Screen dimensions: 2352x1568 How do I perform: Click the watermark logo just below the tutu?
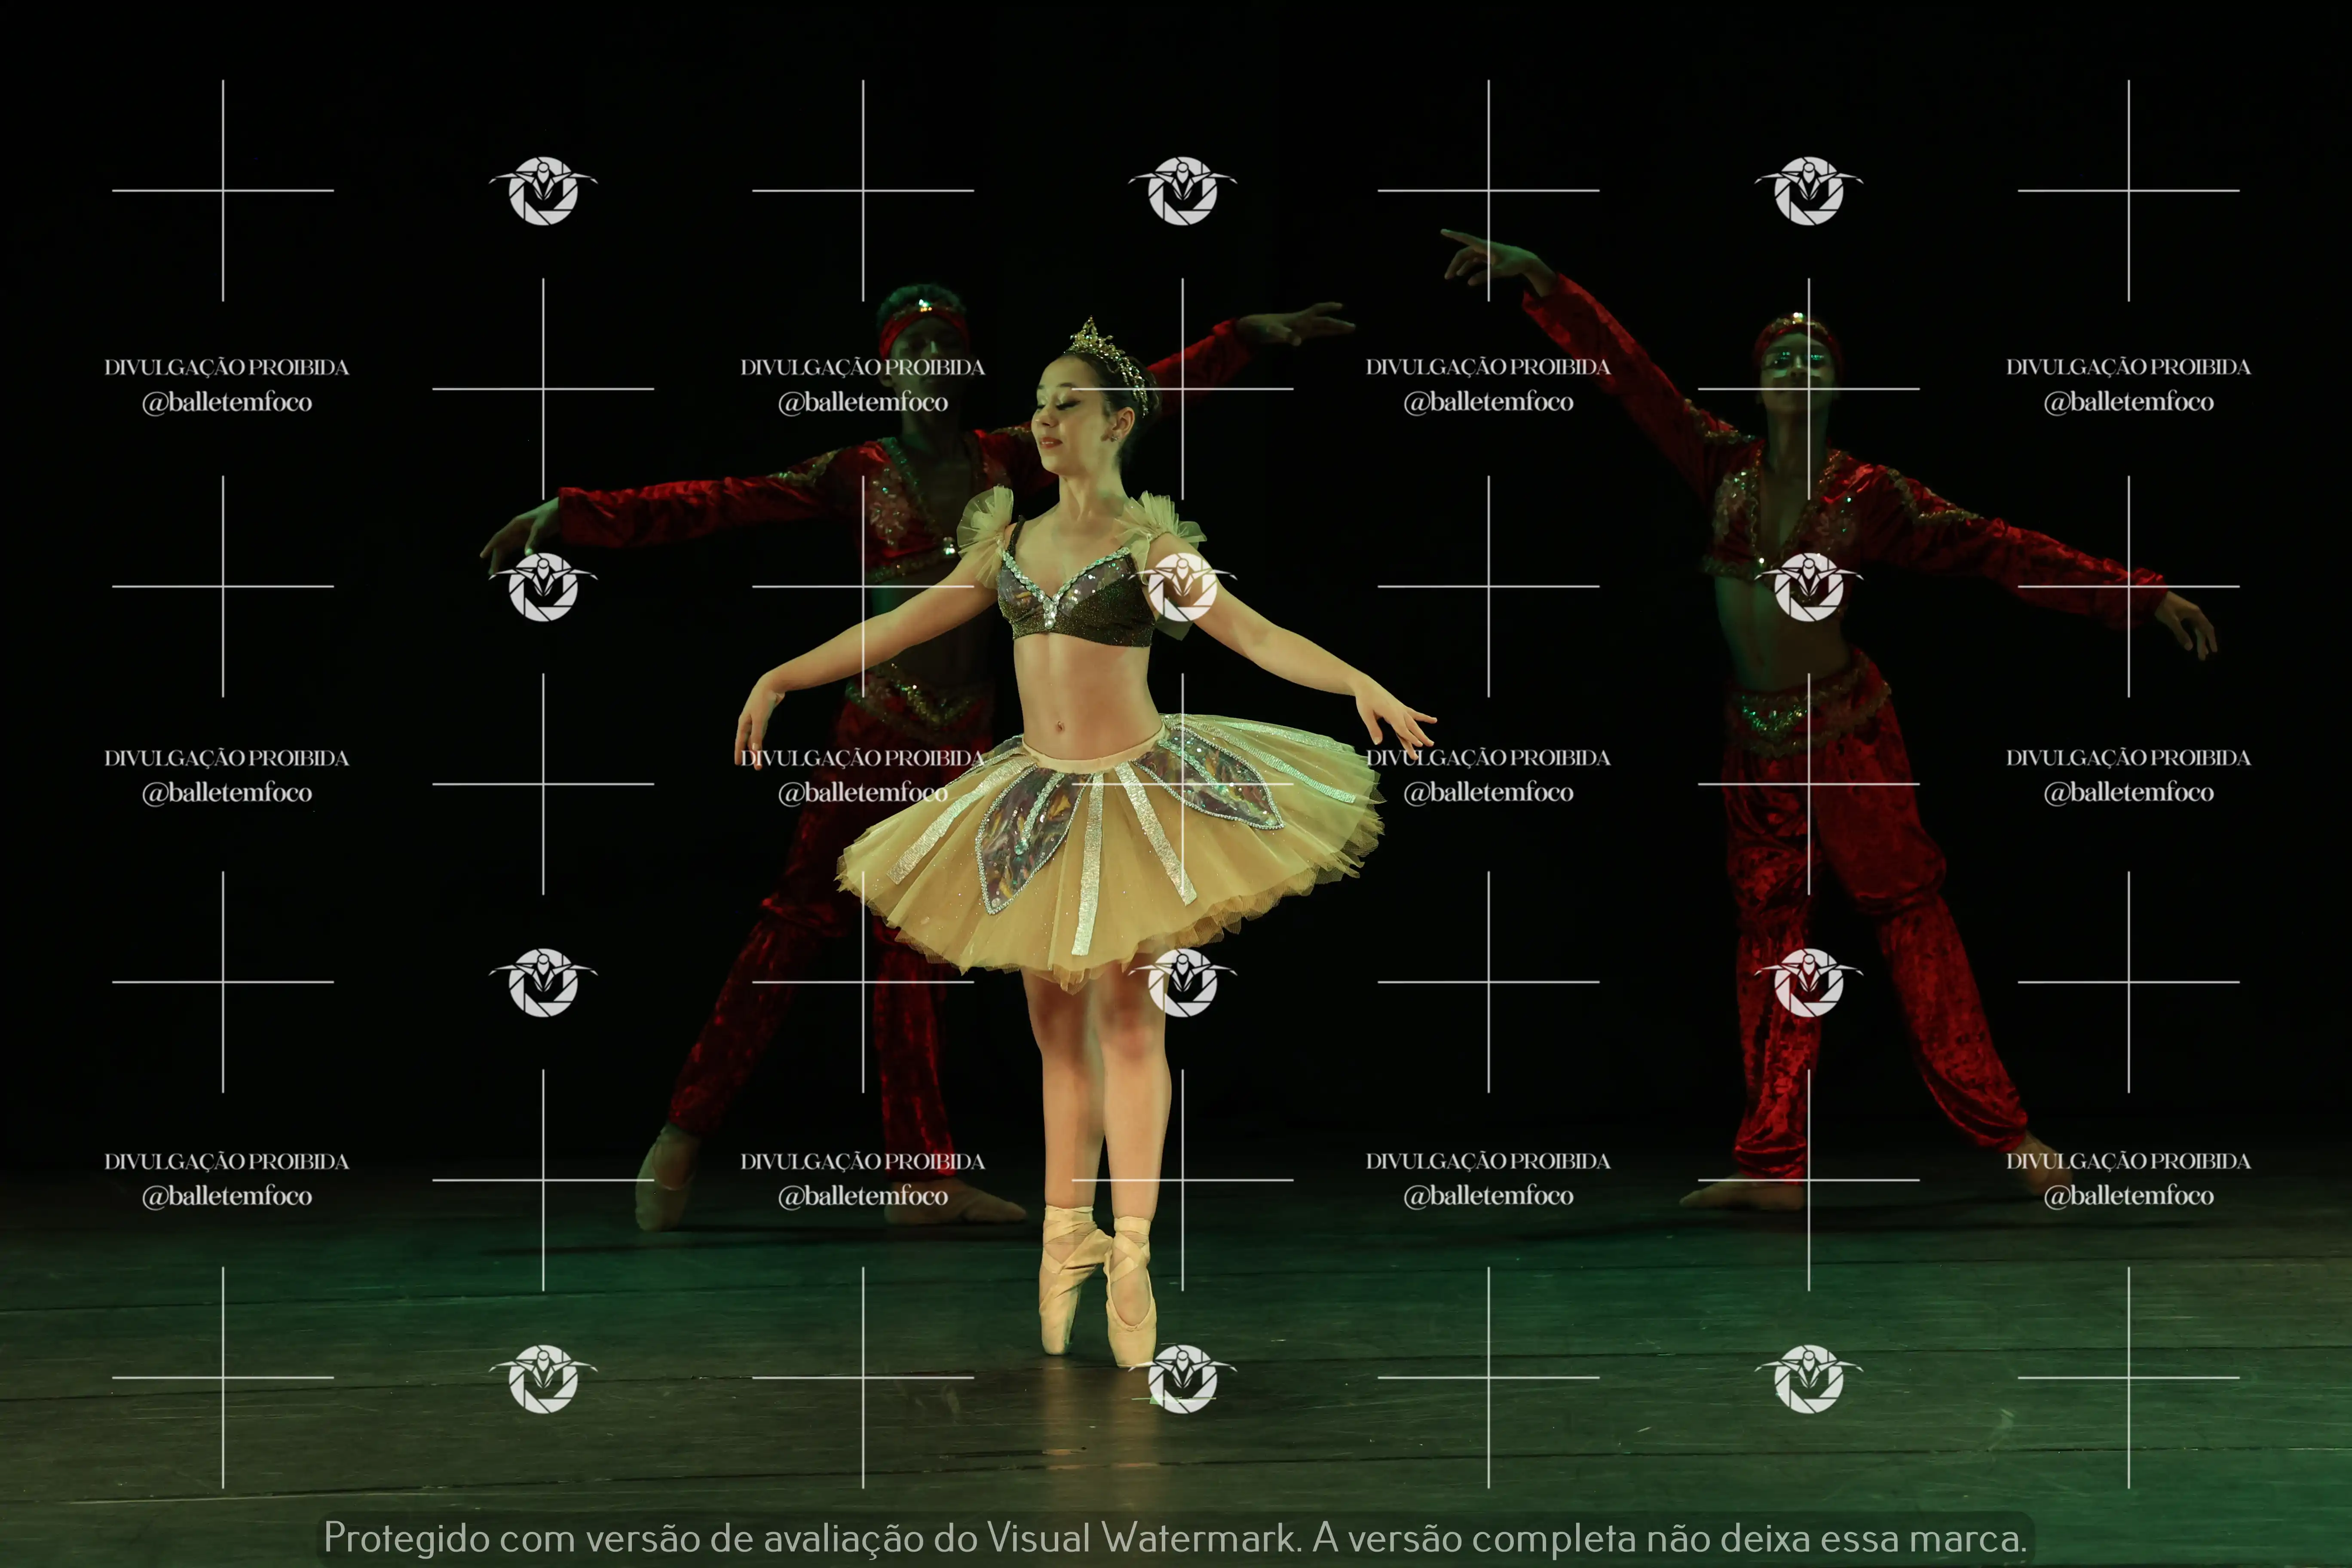(1182, 982)
